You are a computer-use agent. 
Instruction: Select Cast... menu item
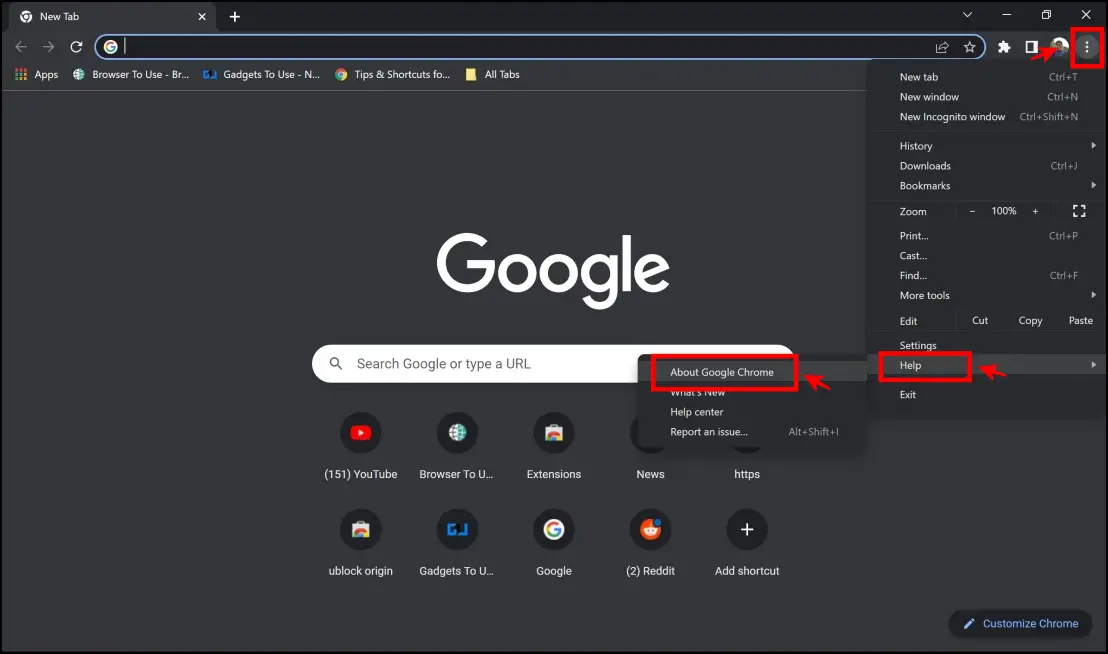(987, 256)
